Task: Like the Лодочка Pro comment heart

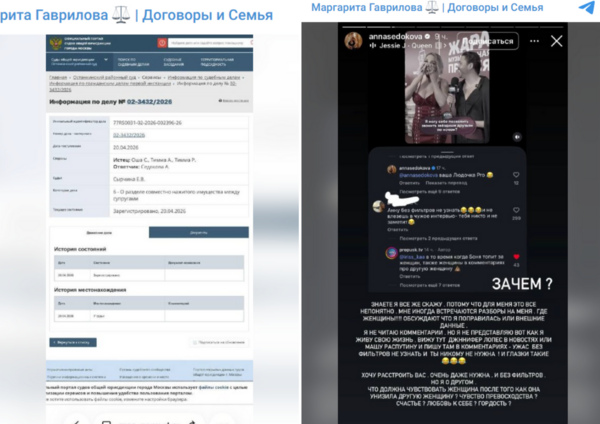Action: click(516, 175)
